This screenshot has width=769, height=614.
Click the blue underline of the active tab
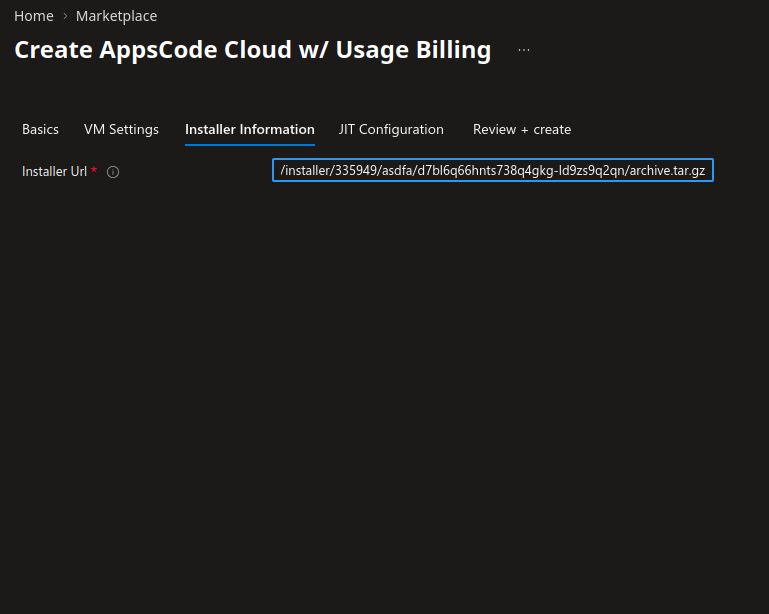(249, 145)
